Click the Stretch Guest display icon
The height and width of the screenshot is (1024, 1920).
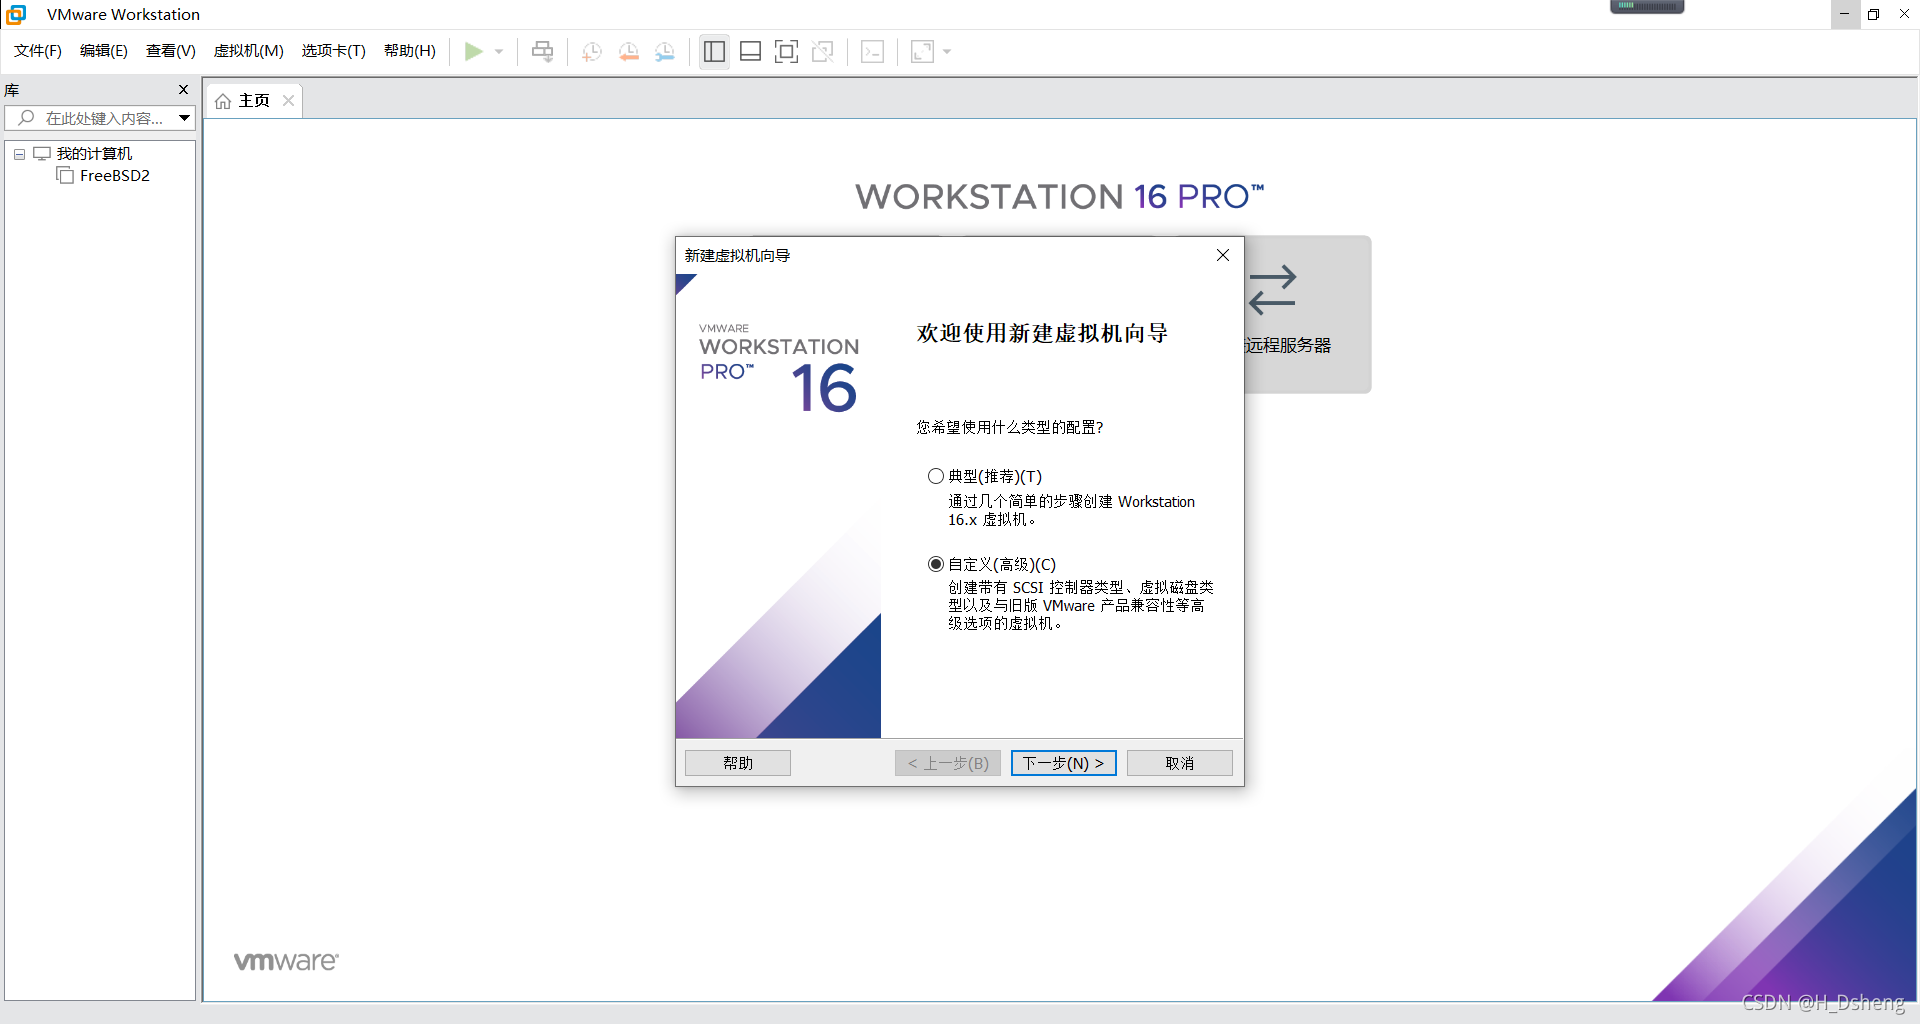[x=922, y=51]
